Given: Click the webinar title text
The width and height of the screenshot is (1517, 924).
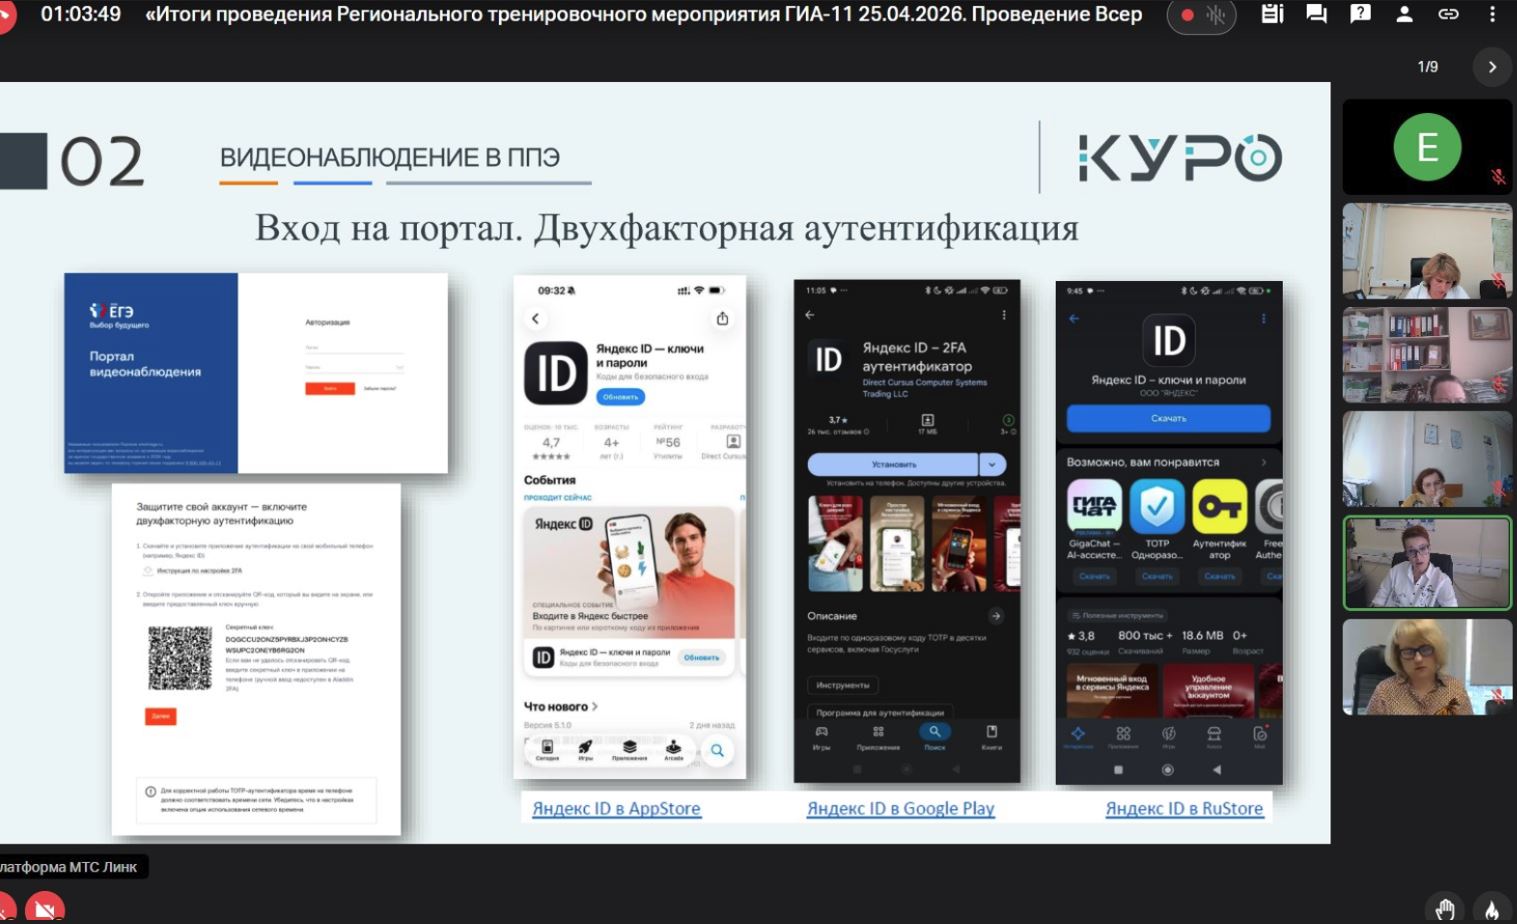Looking at the screenshot, I should click(643, 14).
